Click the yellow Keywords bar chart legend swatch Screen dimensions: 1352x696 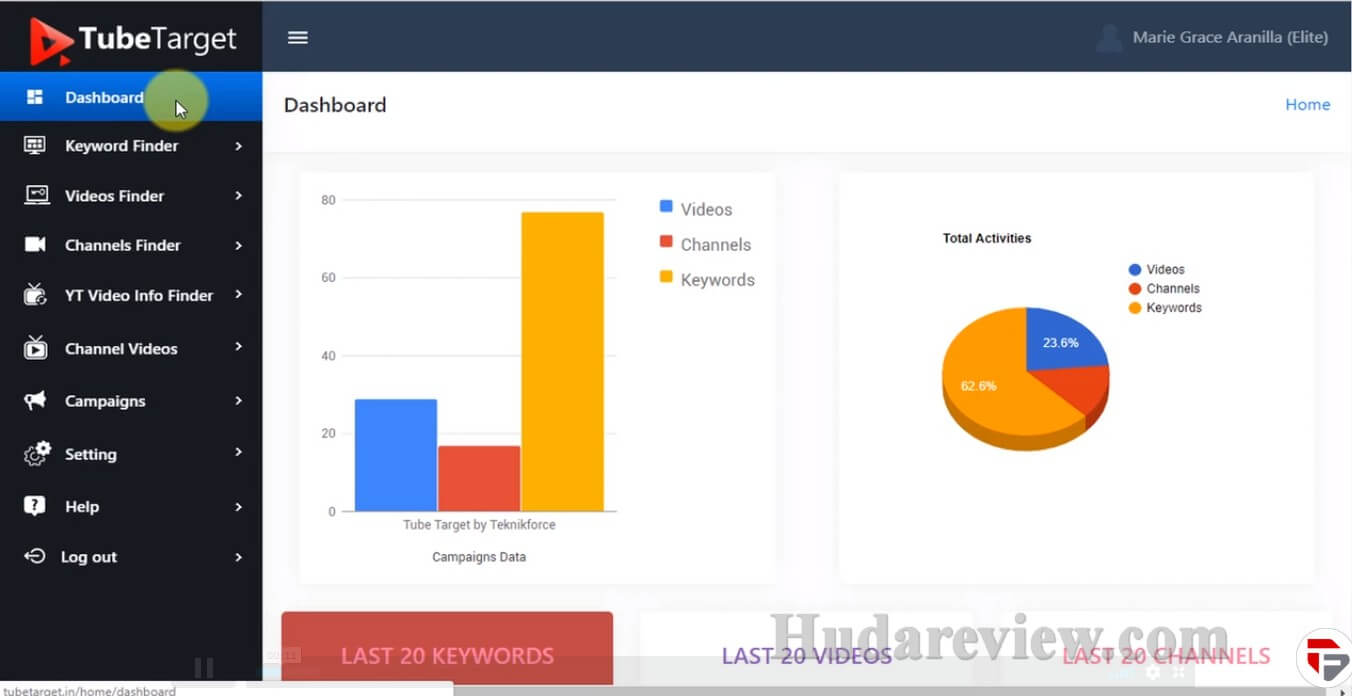666,276
